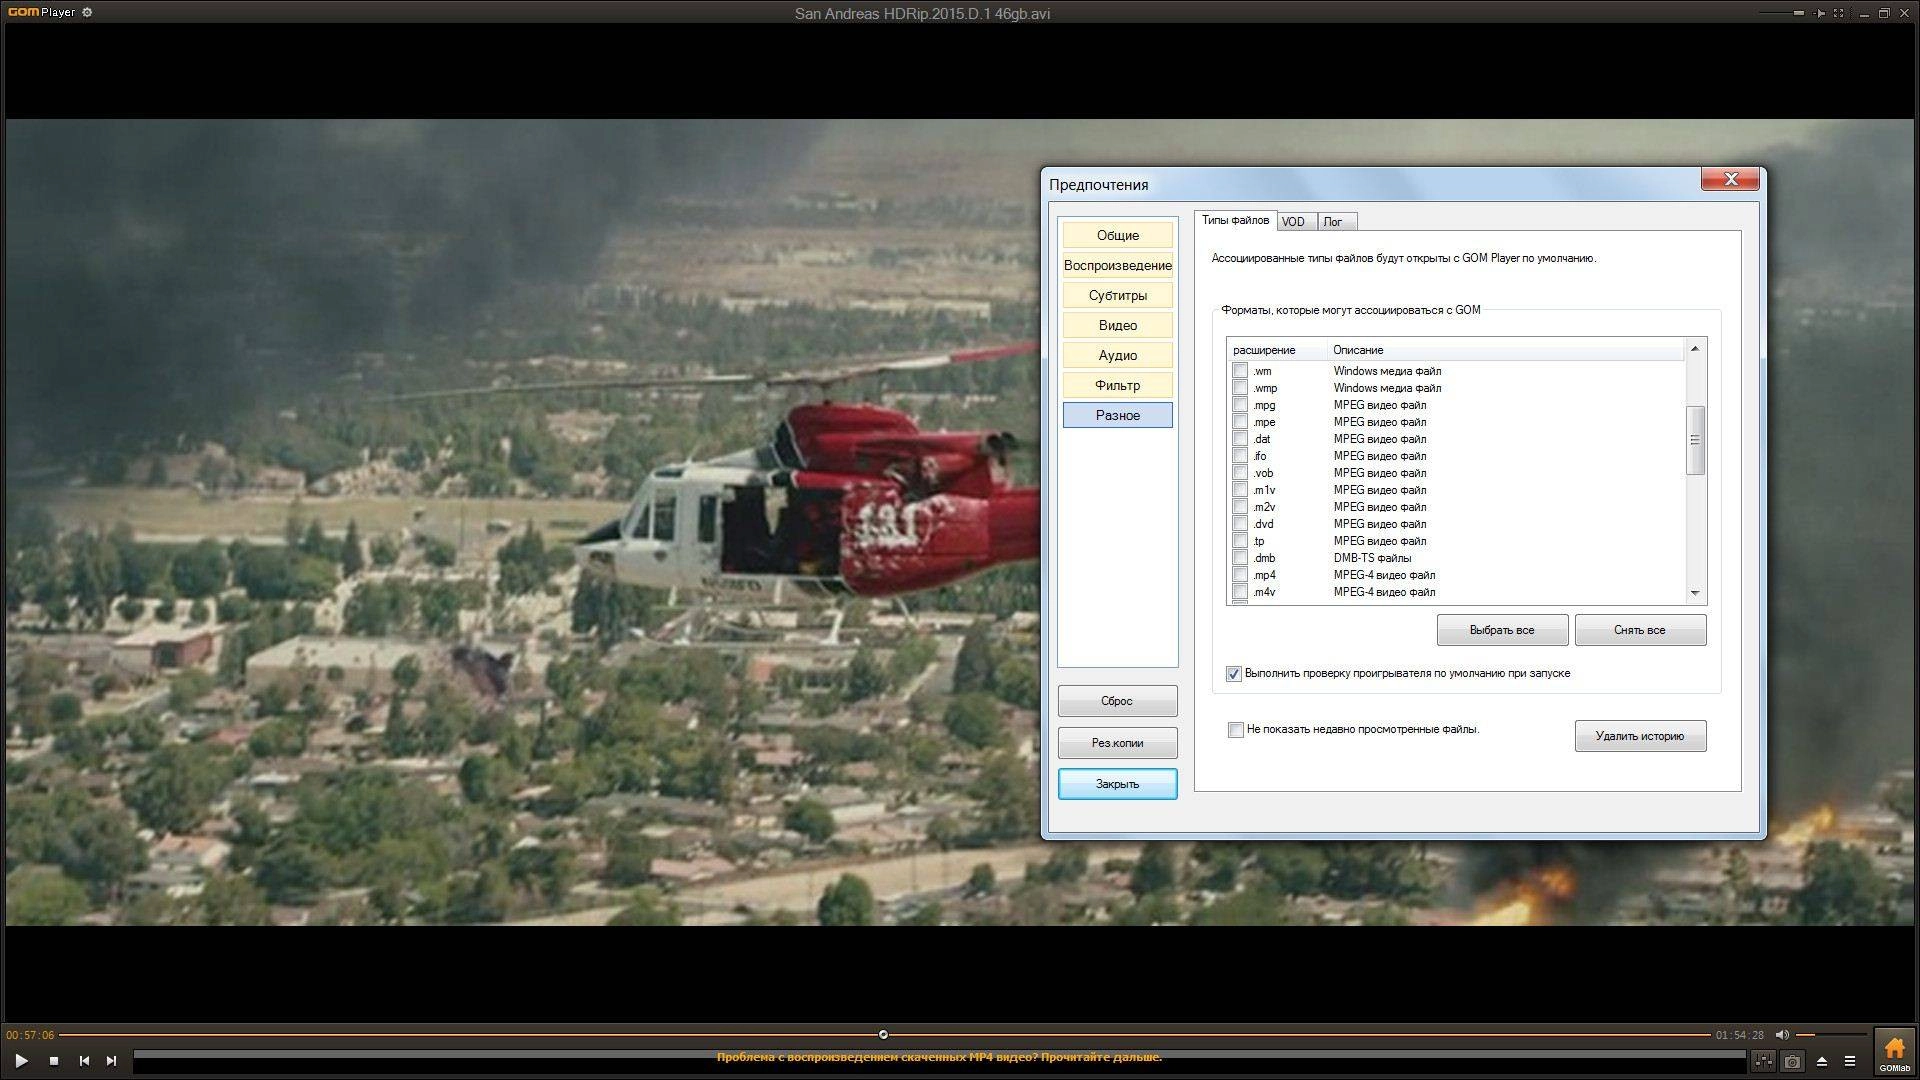Toggle the stay-on-top pin icon in title bar
This screenshot has width=1920, height=1080.
[1821, 13]
